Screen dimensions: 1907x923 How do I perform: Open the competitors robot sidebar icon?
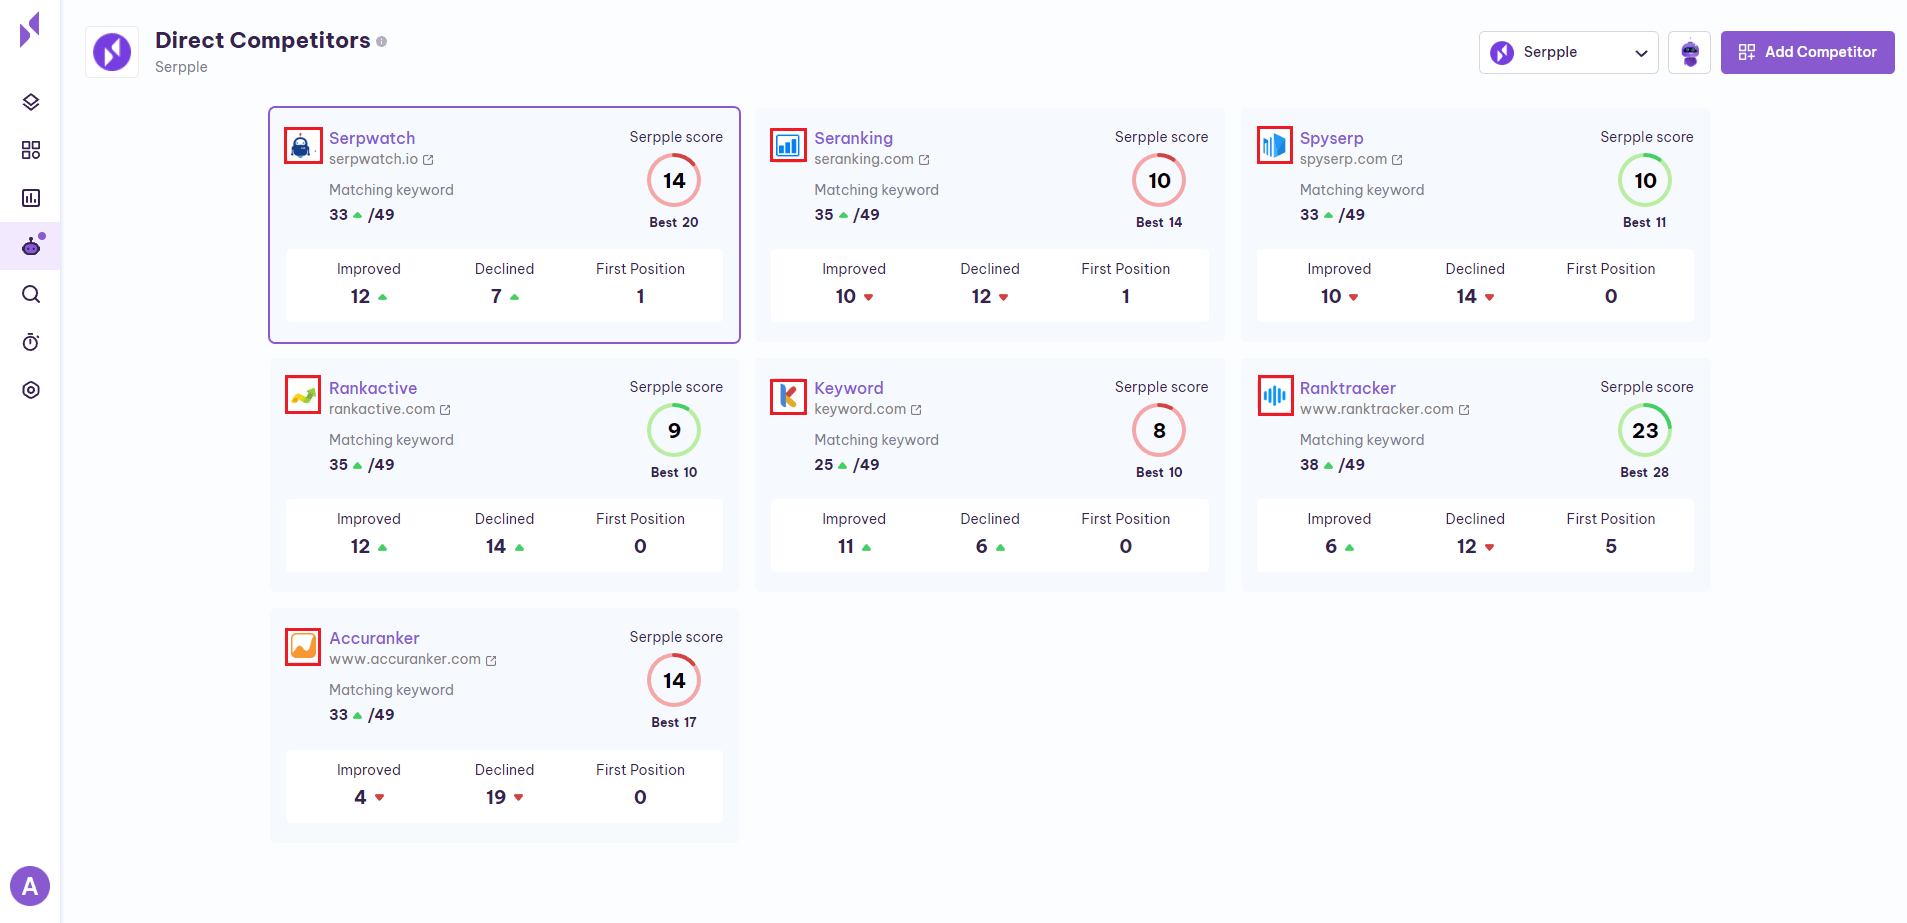pos(31,246)
